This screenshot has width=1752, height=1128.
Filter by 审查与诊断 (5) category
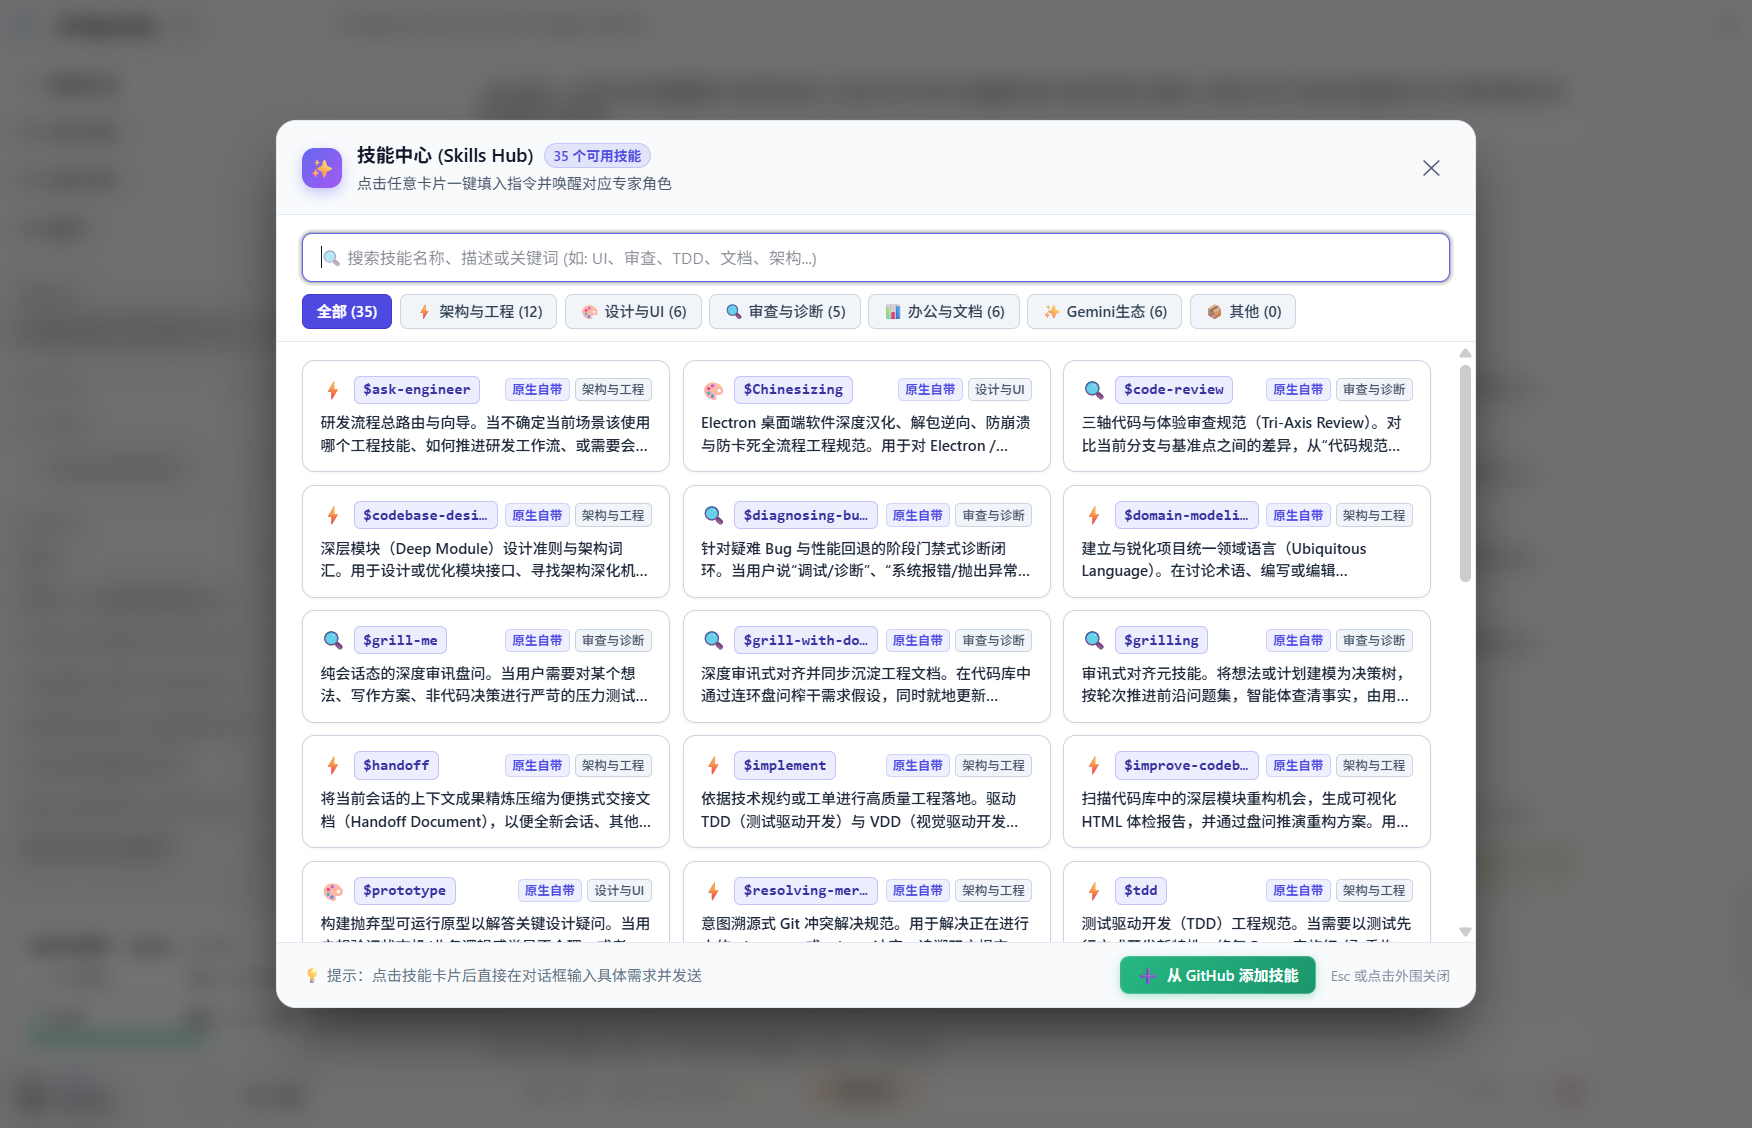point(785,312)
